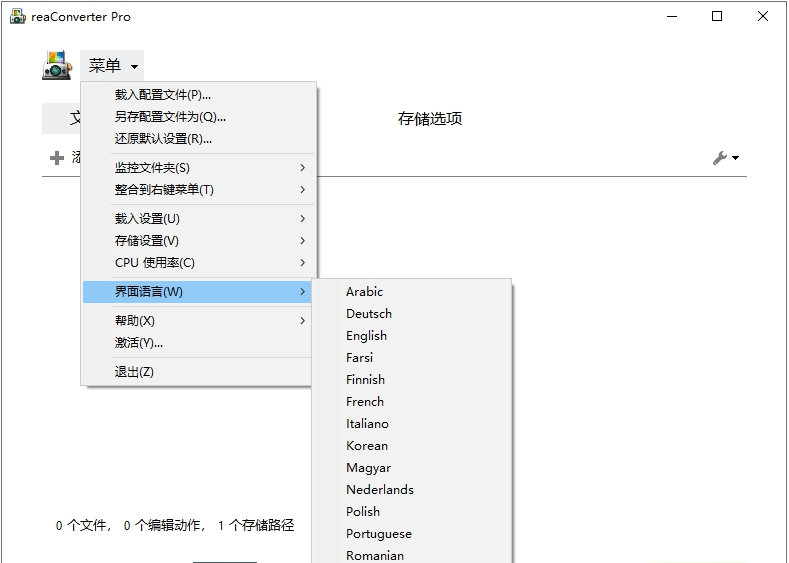Expand the 整合到右键菜单(T) submenu

[x=198, y=190]
